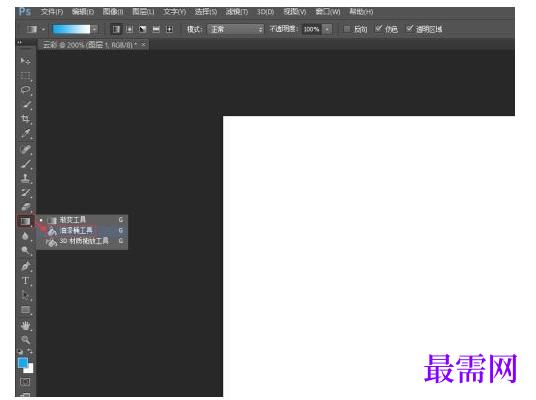The width and height of the screenshot is (536, 400).
Task: Click the opacity 100% field
Action: 311,29
